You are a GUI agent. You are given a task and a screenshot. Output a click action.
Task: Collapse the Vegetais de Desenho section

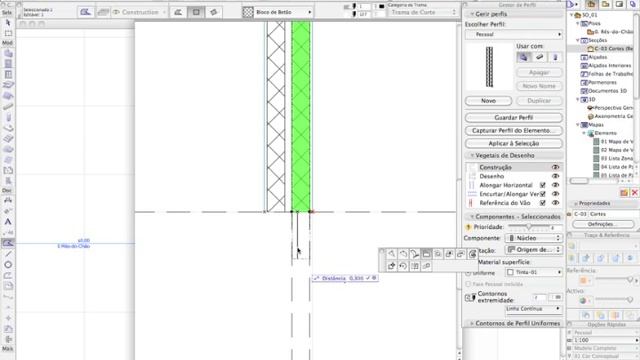472,156
